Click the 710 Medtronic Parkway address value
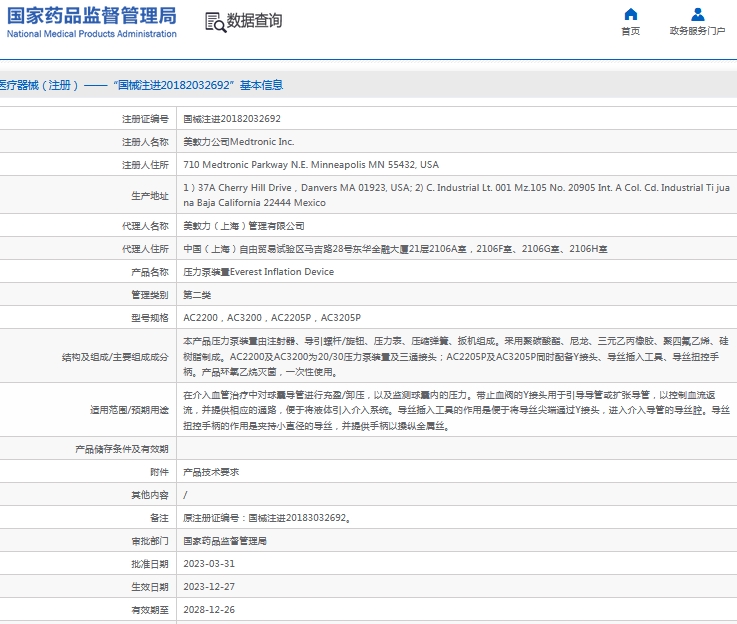The width and height of the screenshot is (737, 624). (x=311, y=165)
